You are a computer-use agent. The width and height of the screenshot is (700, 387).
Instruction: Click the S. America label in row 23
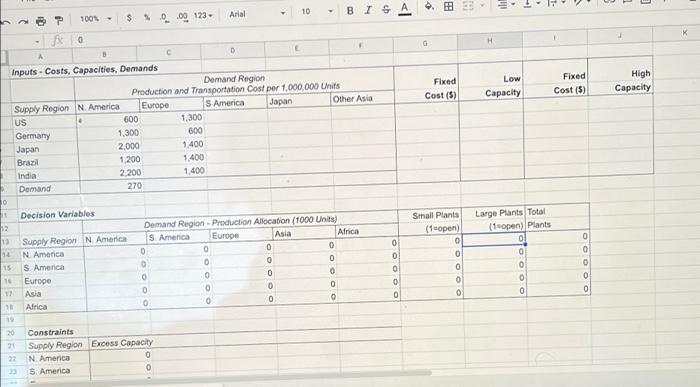50,371
